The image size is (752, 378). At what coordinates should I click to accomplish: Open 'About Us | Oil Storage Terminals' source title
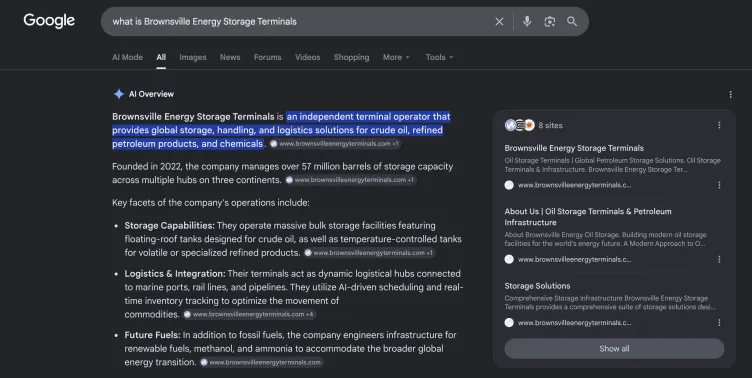pyautogui.click(x=588, y=217)
